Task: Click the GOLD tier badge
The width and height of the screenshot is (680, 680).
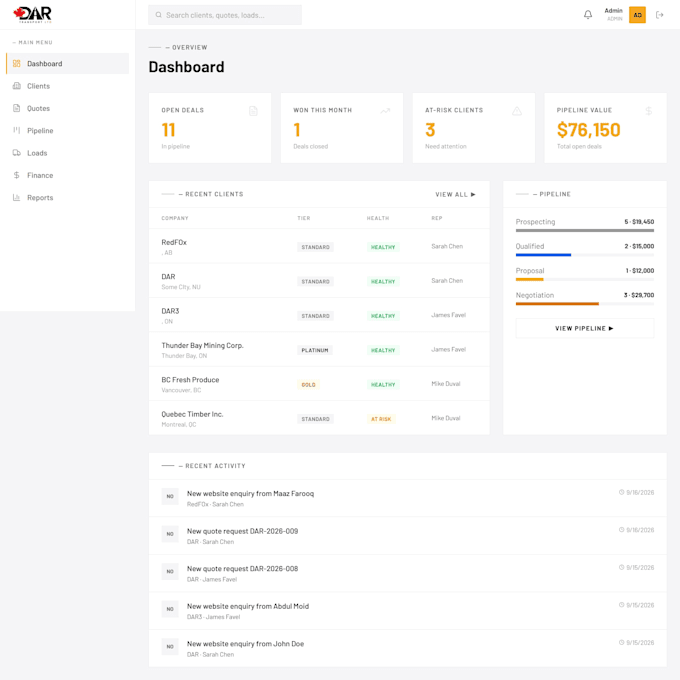Action: (308, 385)
